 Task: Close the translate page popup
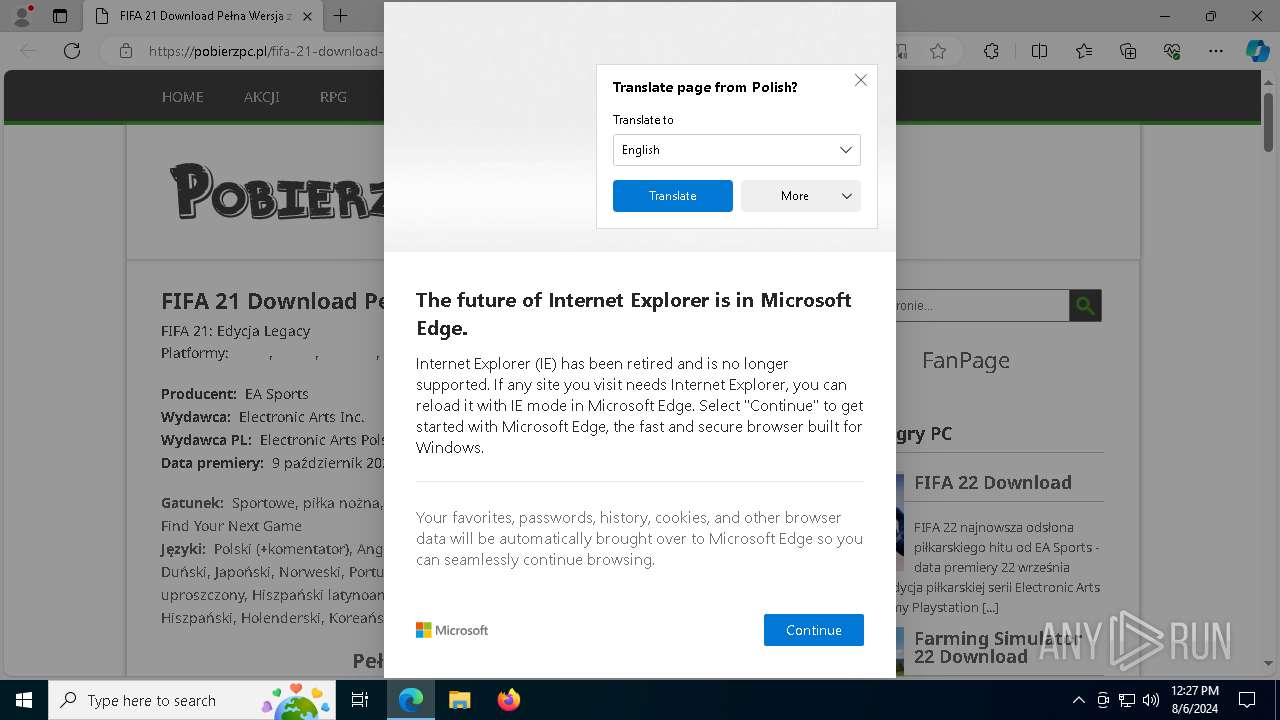pyautogui.click(x=861, y=80)
